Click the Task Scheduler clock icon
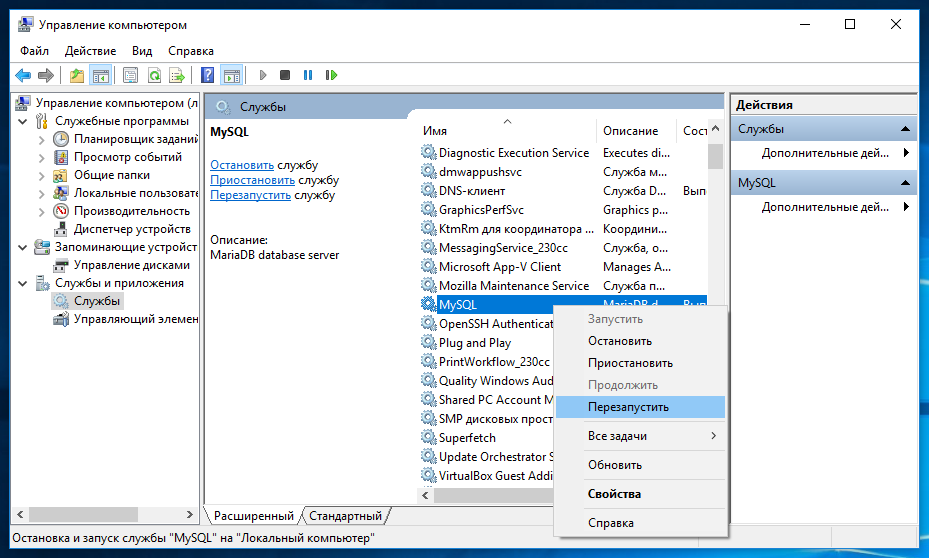 pyautogui.click(x=60, y=139)
